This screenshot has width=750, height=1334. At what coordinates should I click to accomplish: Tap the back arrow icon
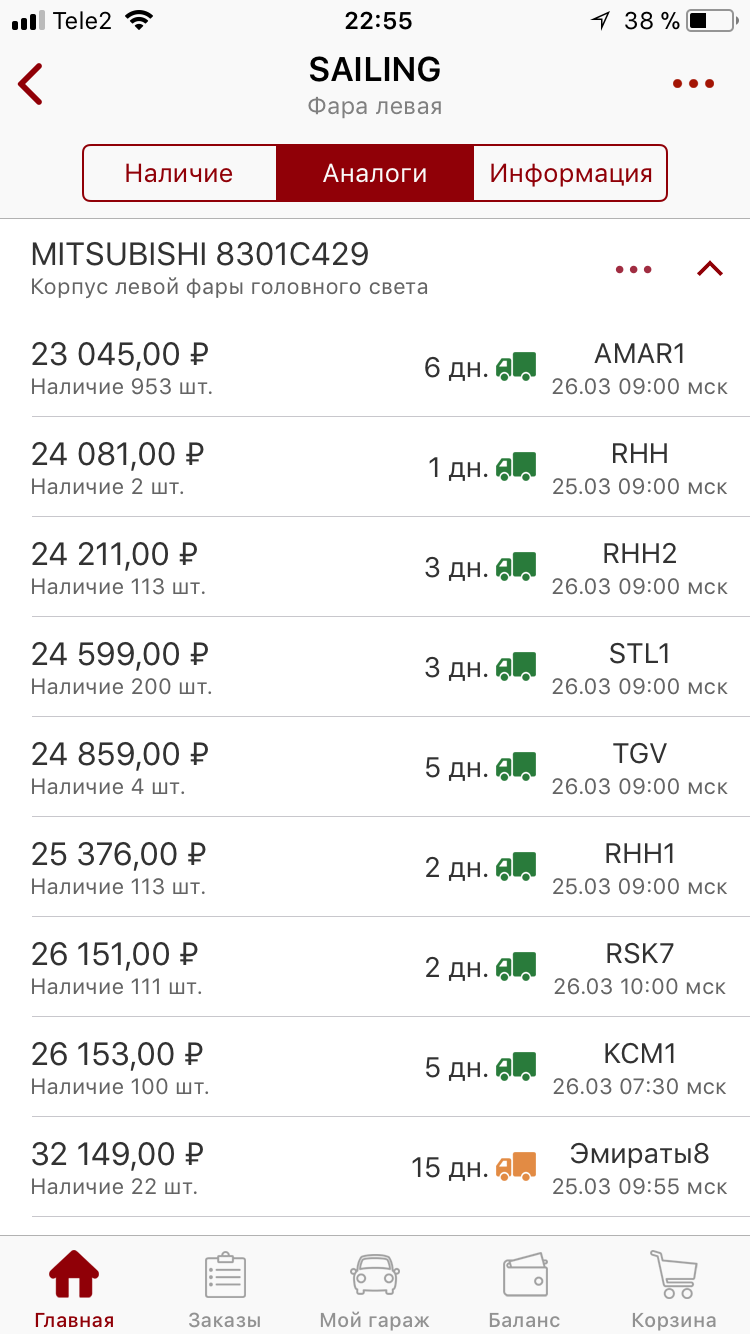click(x=31, y=84)
